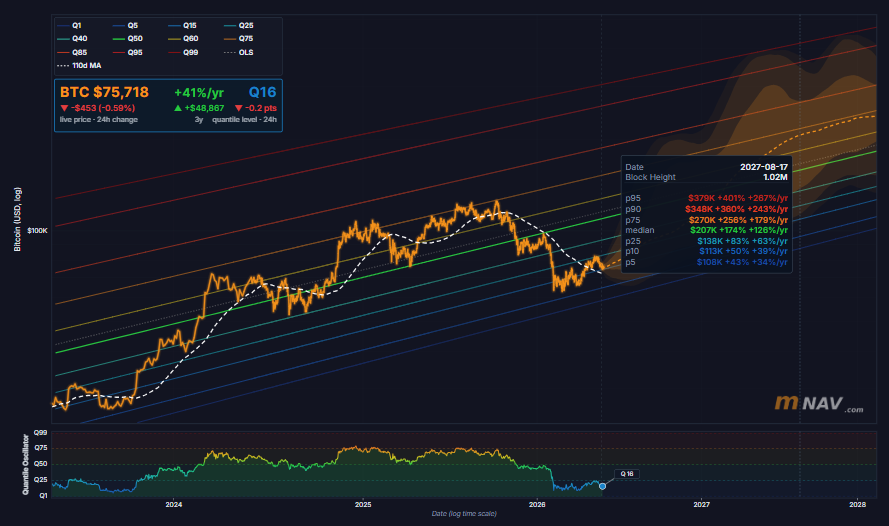Click the p5 $108K projection row
This screenshot has height=526, width=889.
point(706,262)
